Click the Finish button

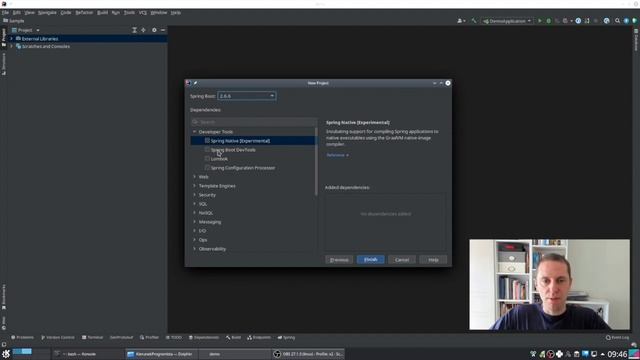370,260
